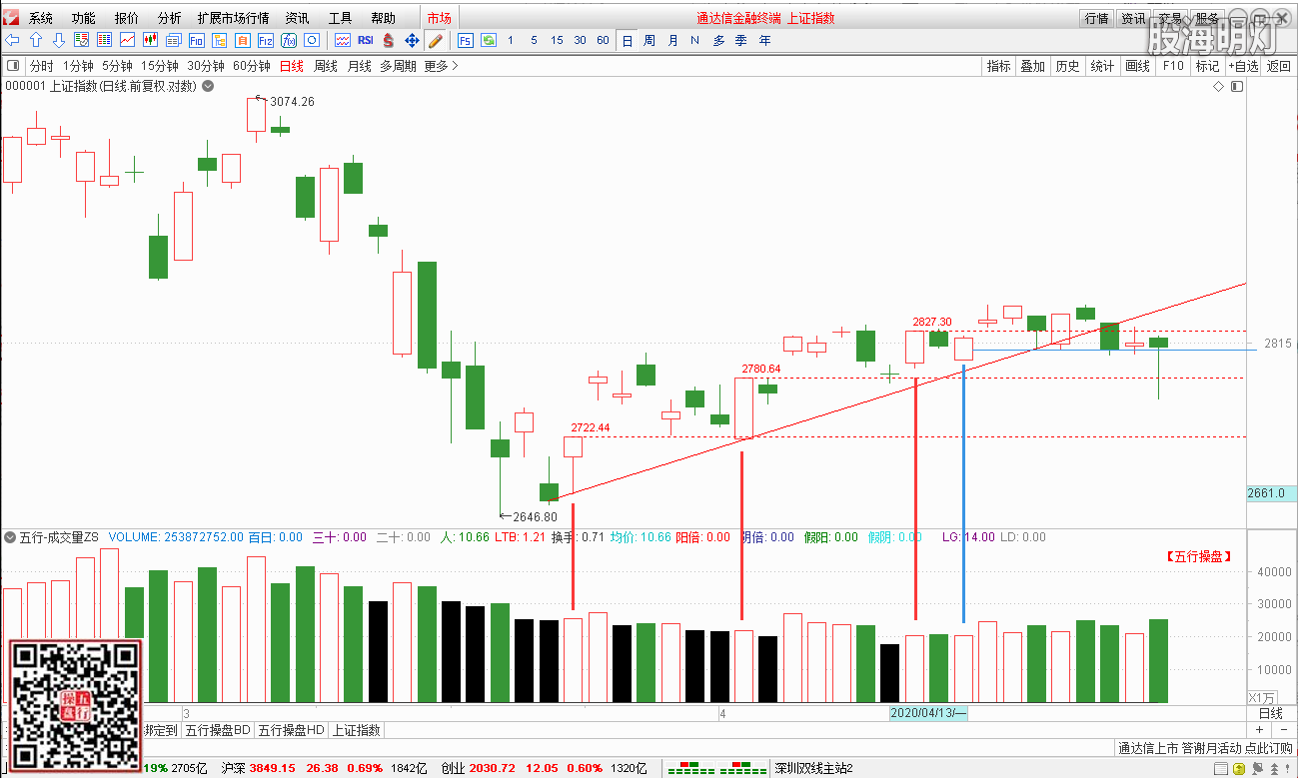Viewport: 1298px width, 778px height.
Task: Click the red dollar sign icon
Action: point(388,41)
